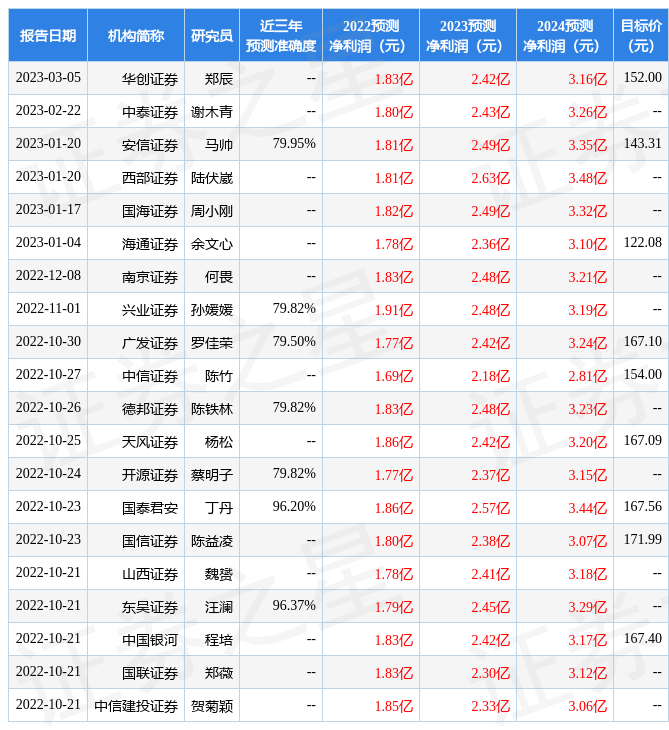
Task: Click the 近三年预测准确度 column header
Action: (281, 35)
